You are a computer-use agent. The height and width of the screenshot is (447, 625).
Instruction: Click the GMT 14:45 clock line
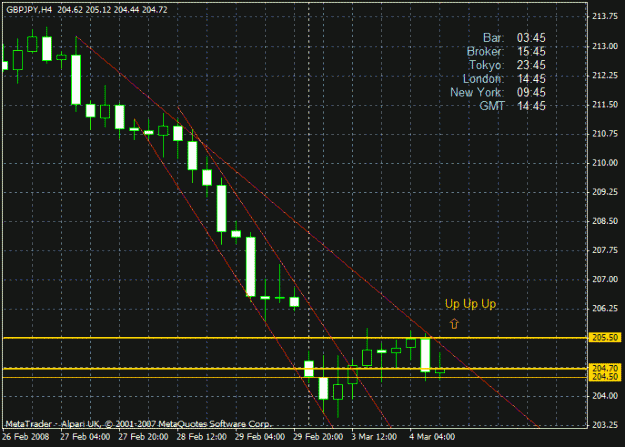[x=513, y=106]
